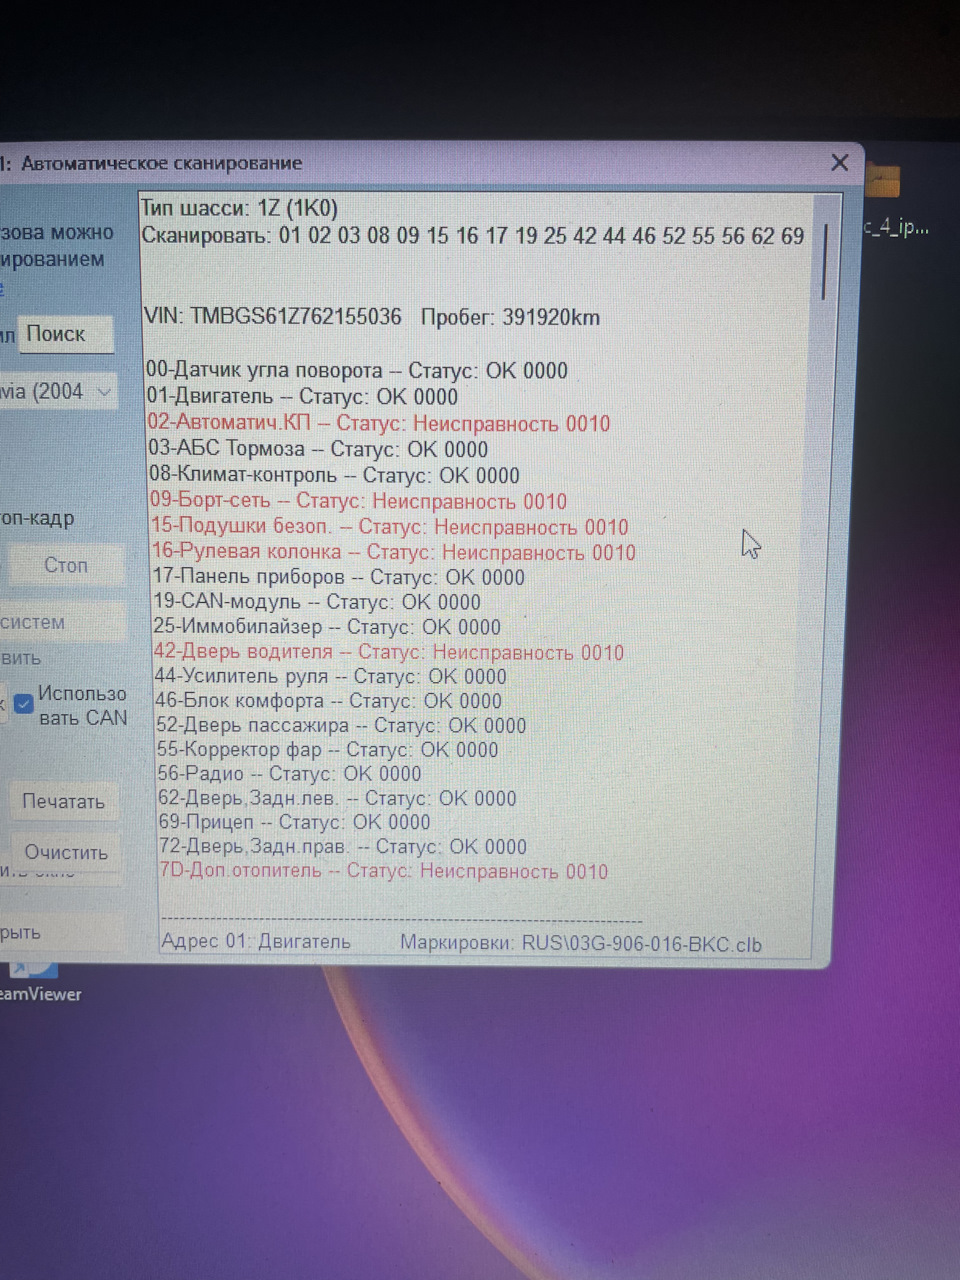Click the Пробег: 391920km text

[x=510, y=318]
